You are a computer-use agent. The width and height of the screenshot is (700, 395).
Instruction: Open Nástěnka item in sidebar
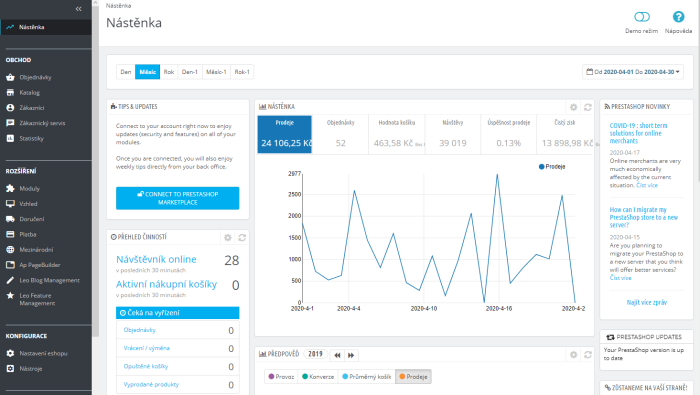[x=46, y=27]
